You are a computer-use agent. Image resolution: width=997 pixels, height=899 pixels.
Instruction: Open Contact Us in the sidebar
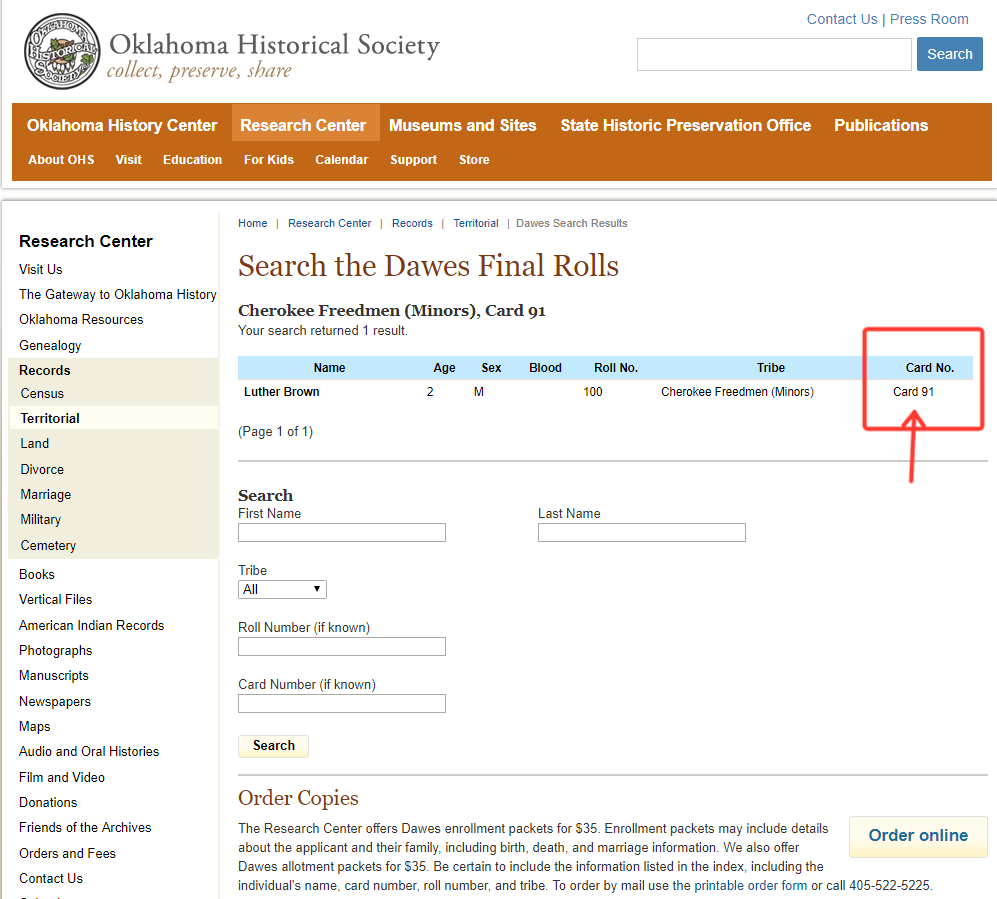pos(51,879)
